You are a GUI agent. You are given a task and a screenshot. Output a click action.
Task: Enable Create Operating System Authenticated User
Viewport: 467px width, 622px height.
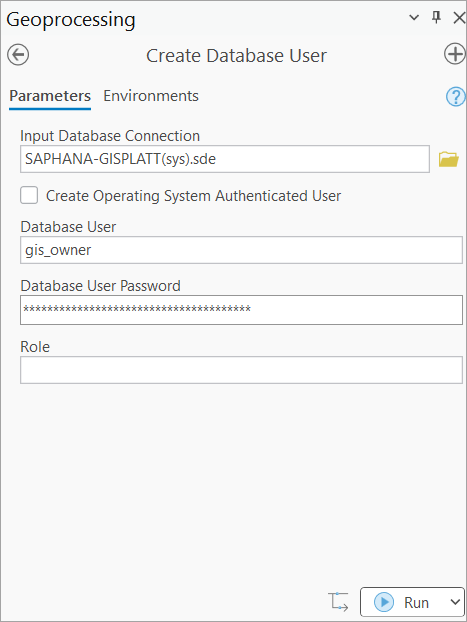coord(29,196)
